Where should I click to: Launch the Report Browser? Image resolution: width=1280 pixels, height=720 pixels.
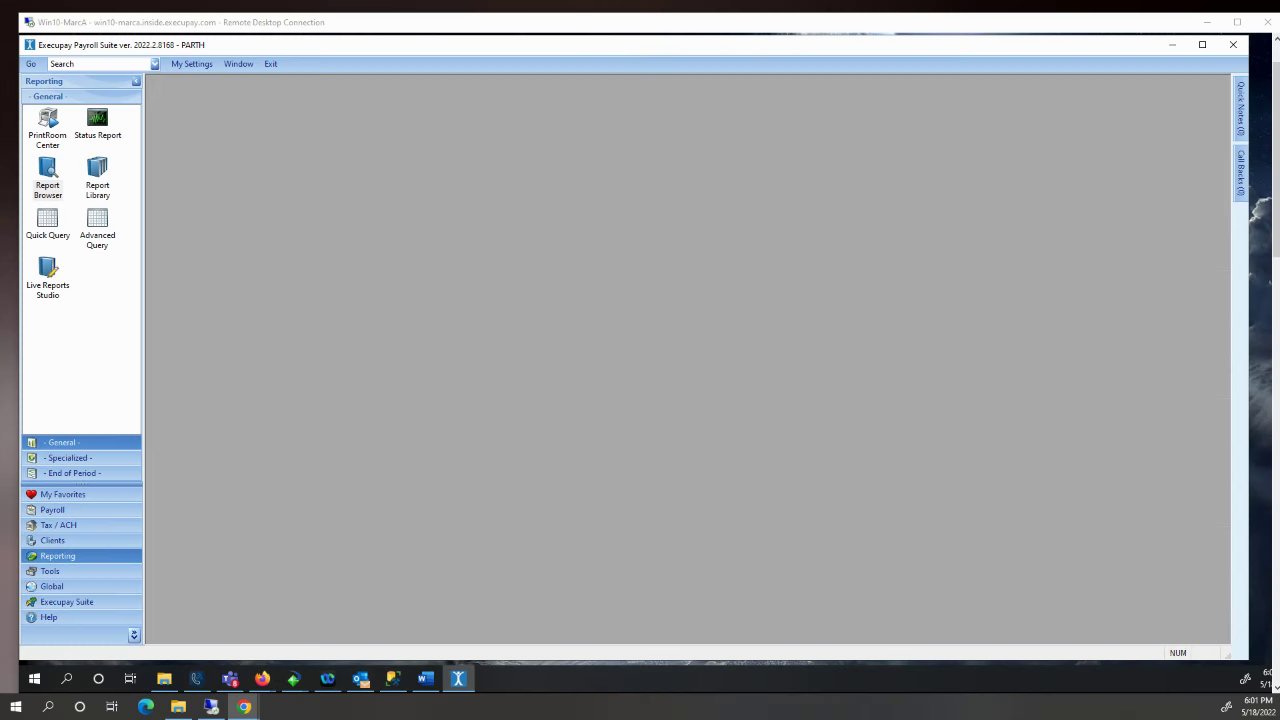[x=47, y=179]
